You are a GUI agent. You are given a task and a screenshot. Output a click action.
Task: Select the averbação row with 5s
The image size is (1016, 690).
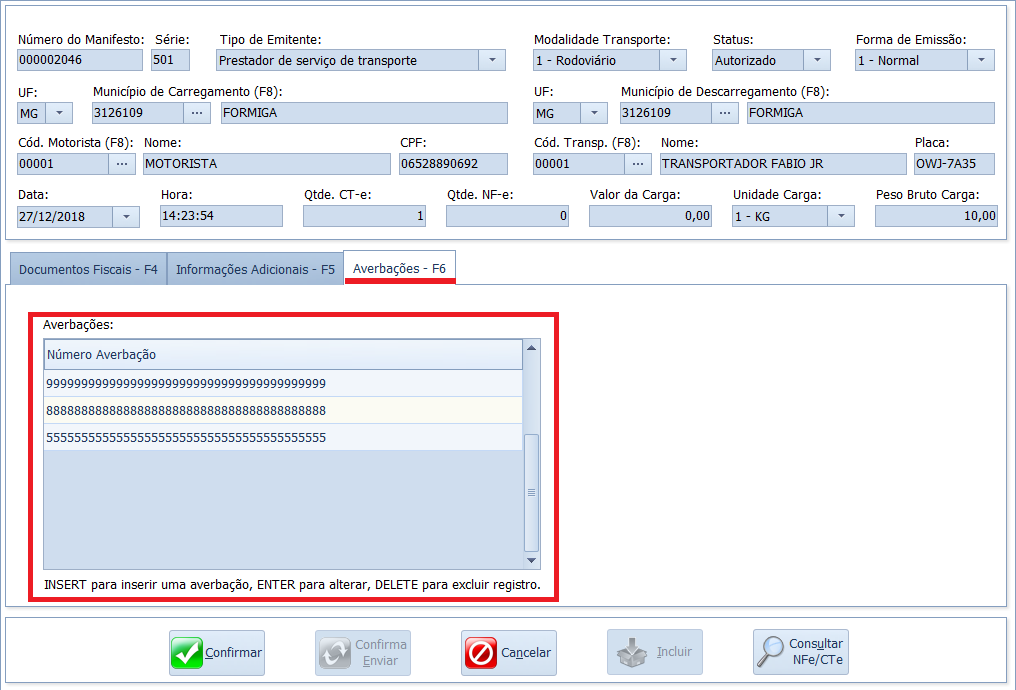click(x=282, y=438)
